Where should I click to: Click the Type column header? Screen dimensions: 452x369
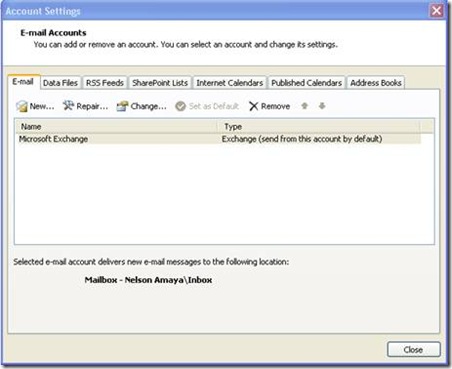(x=319, y=127)
